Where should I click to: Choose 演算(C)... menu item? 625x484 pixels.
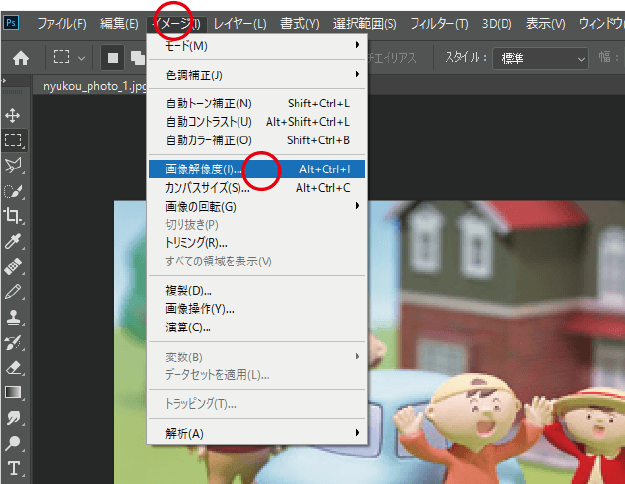(257, 327)
